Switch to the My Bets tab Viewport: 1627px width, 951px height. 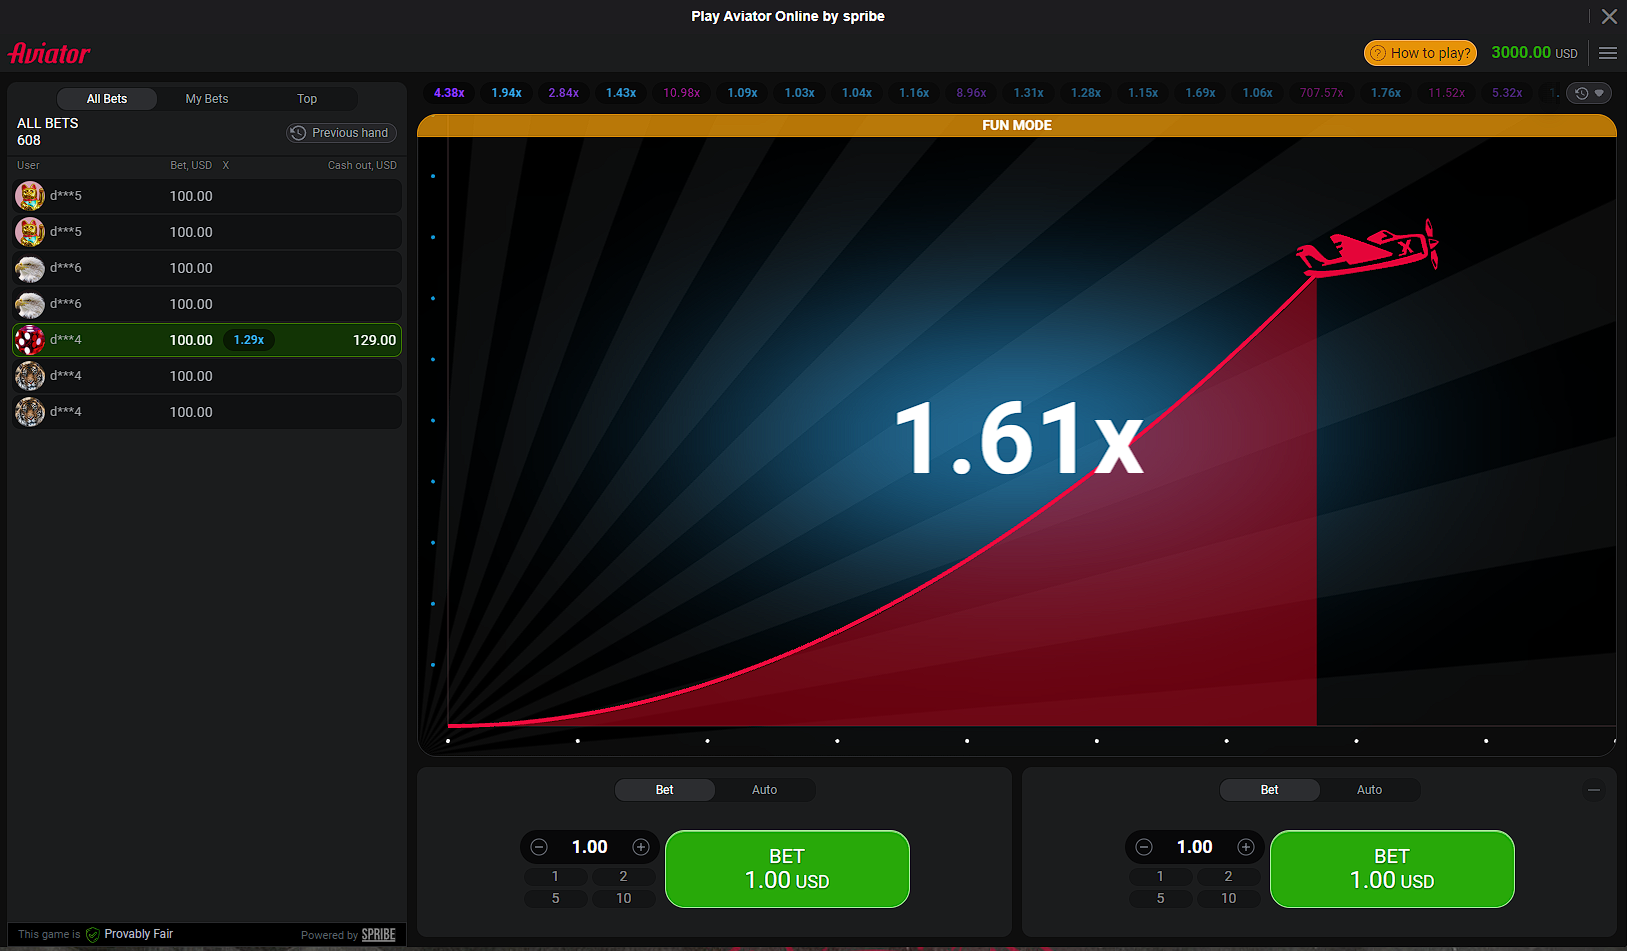coord(207,99)
